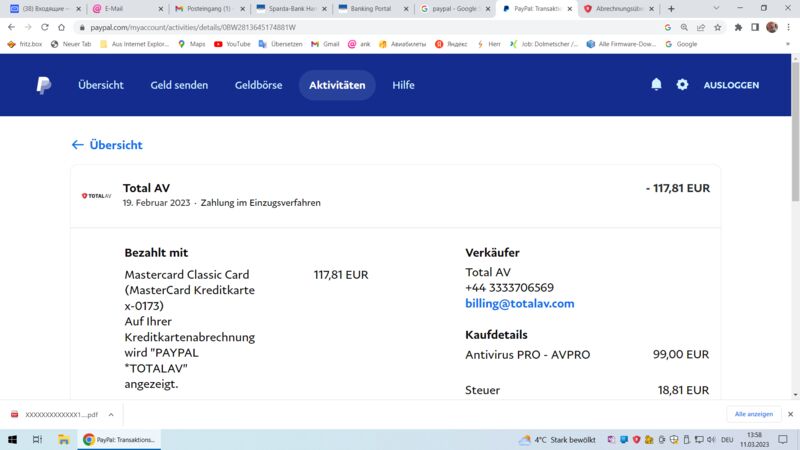Click the PayPal Chrome taskbar button
The image size is (800, 450).
tap(119, 439)
